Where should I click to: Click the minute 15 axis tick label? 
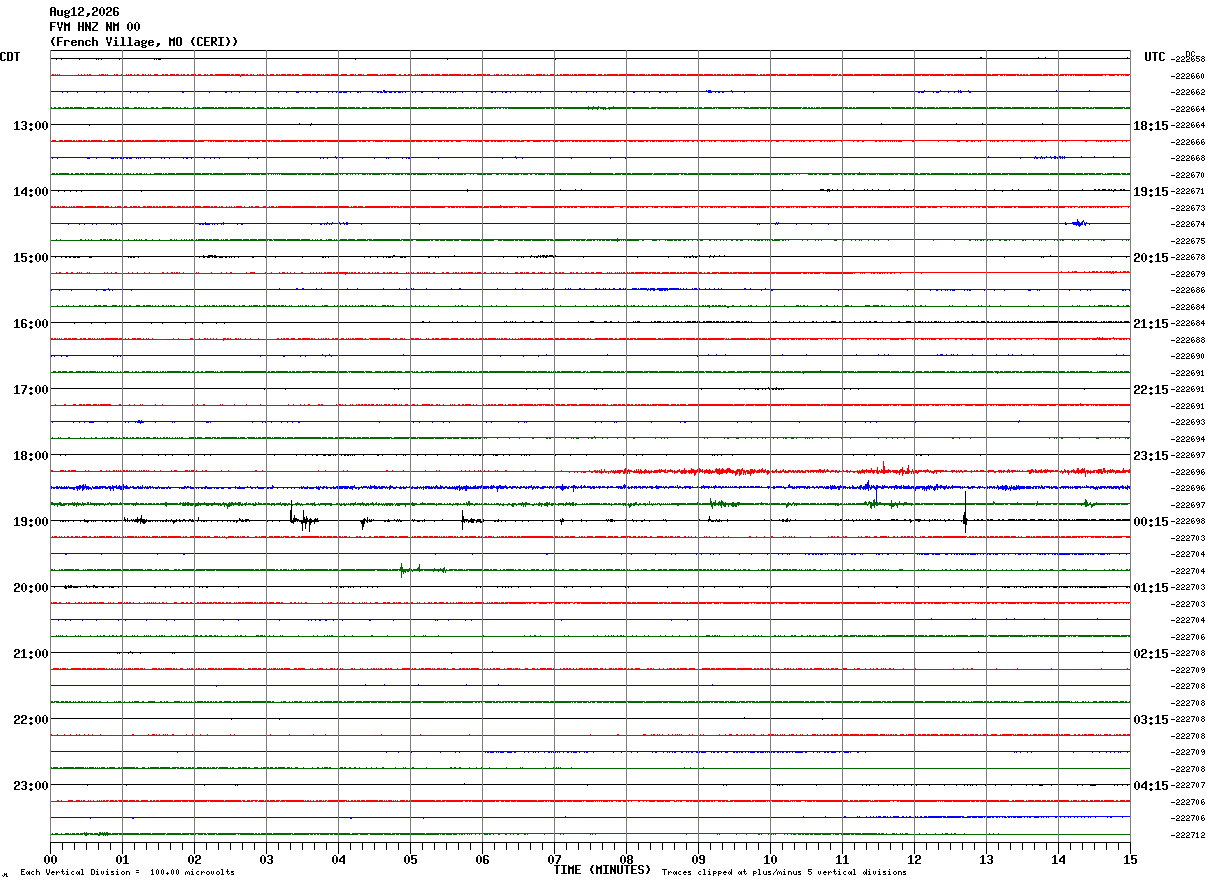(1130, 860)
